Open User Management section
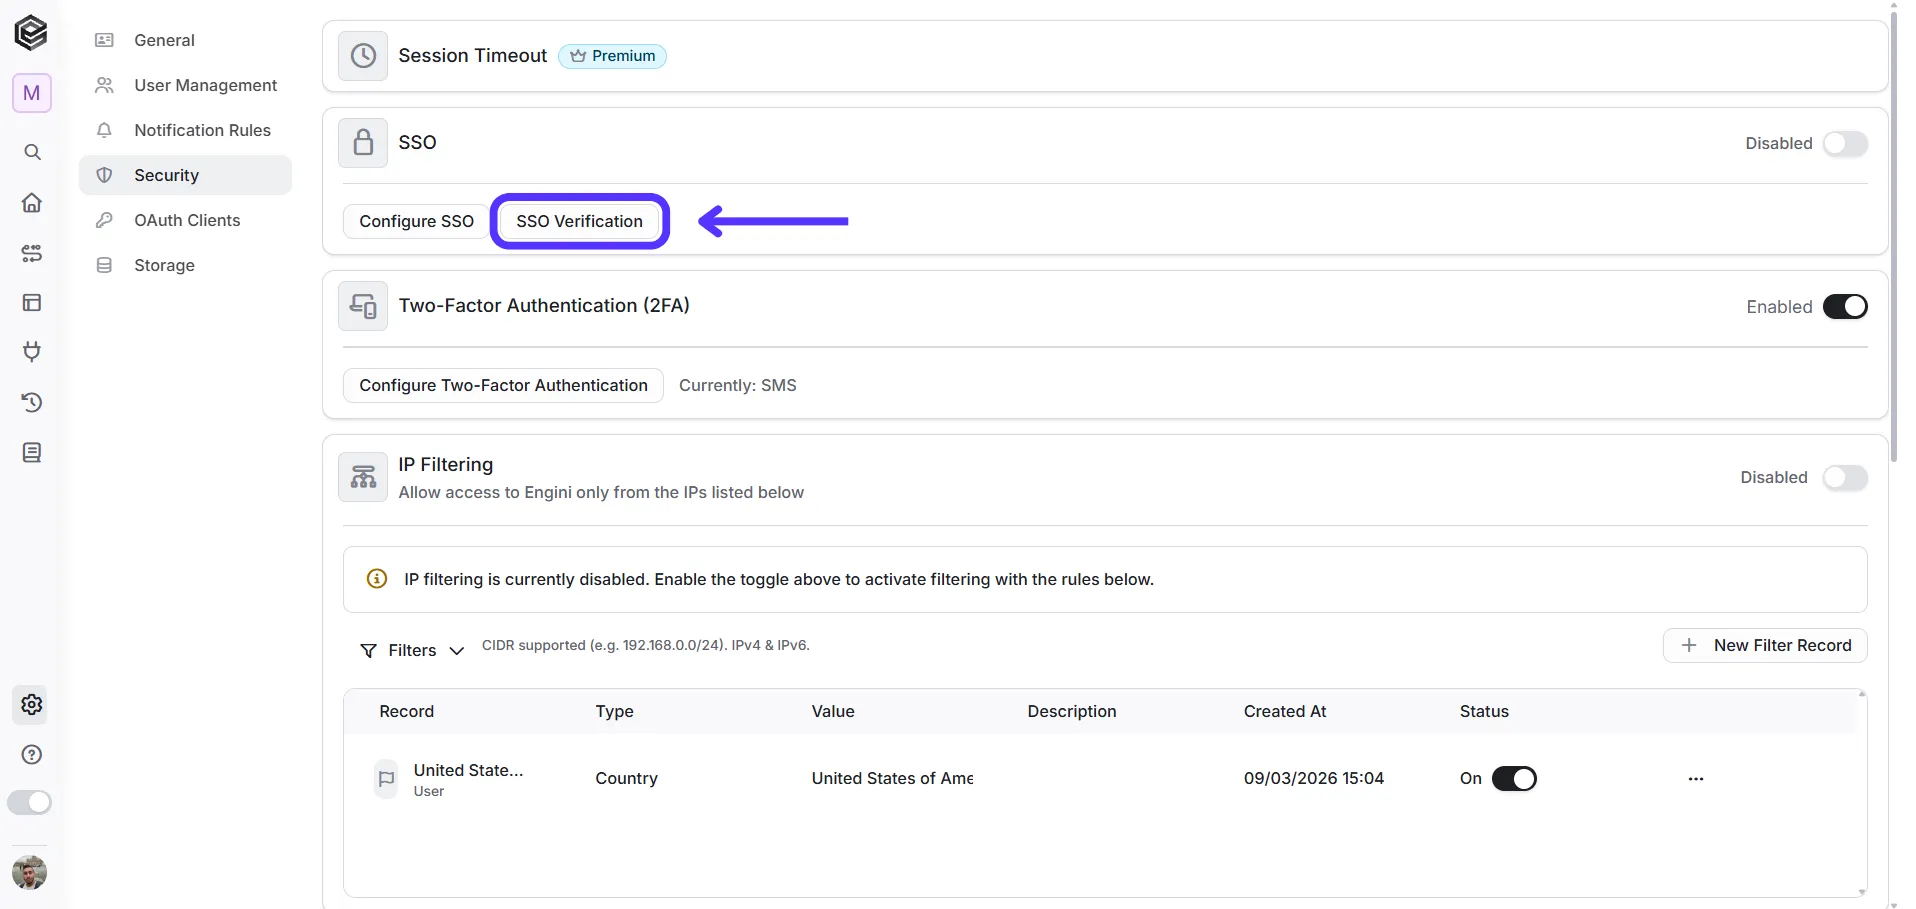 [x=186, y=85]
